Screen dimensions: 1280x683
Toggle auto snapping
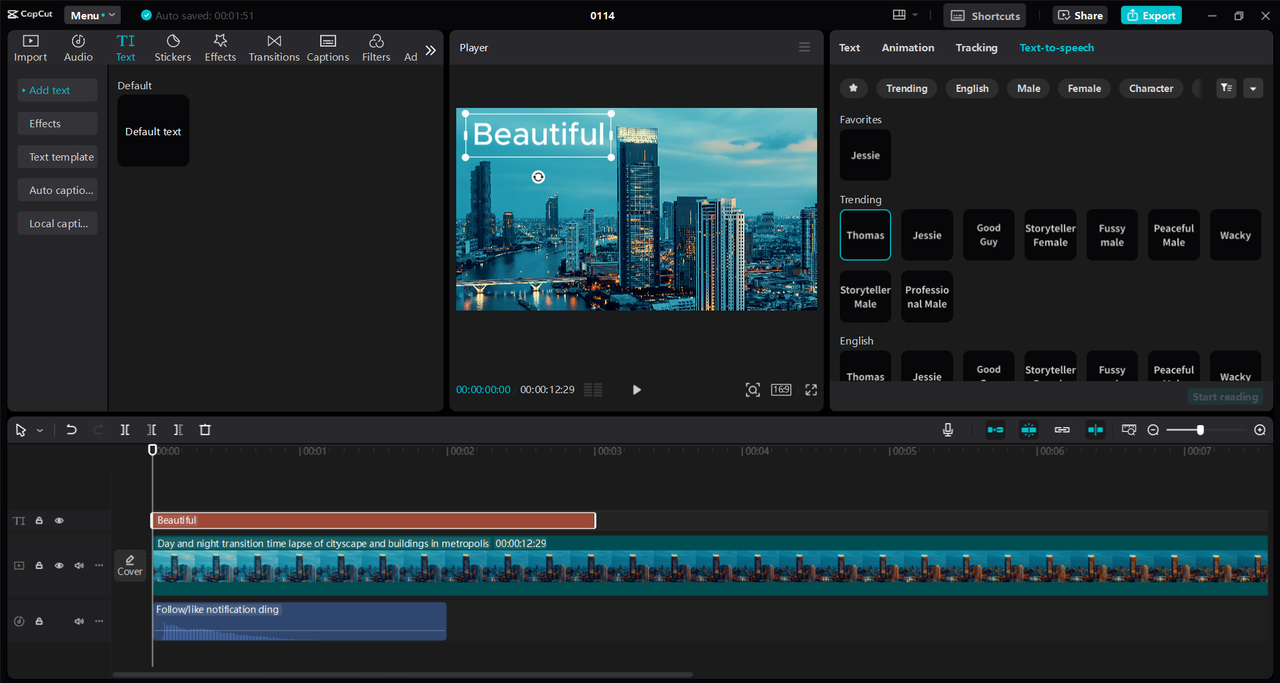click(x=1029, y=430)
